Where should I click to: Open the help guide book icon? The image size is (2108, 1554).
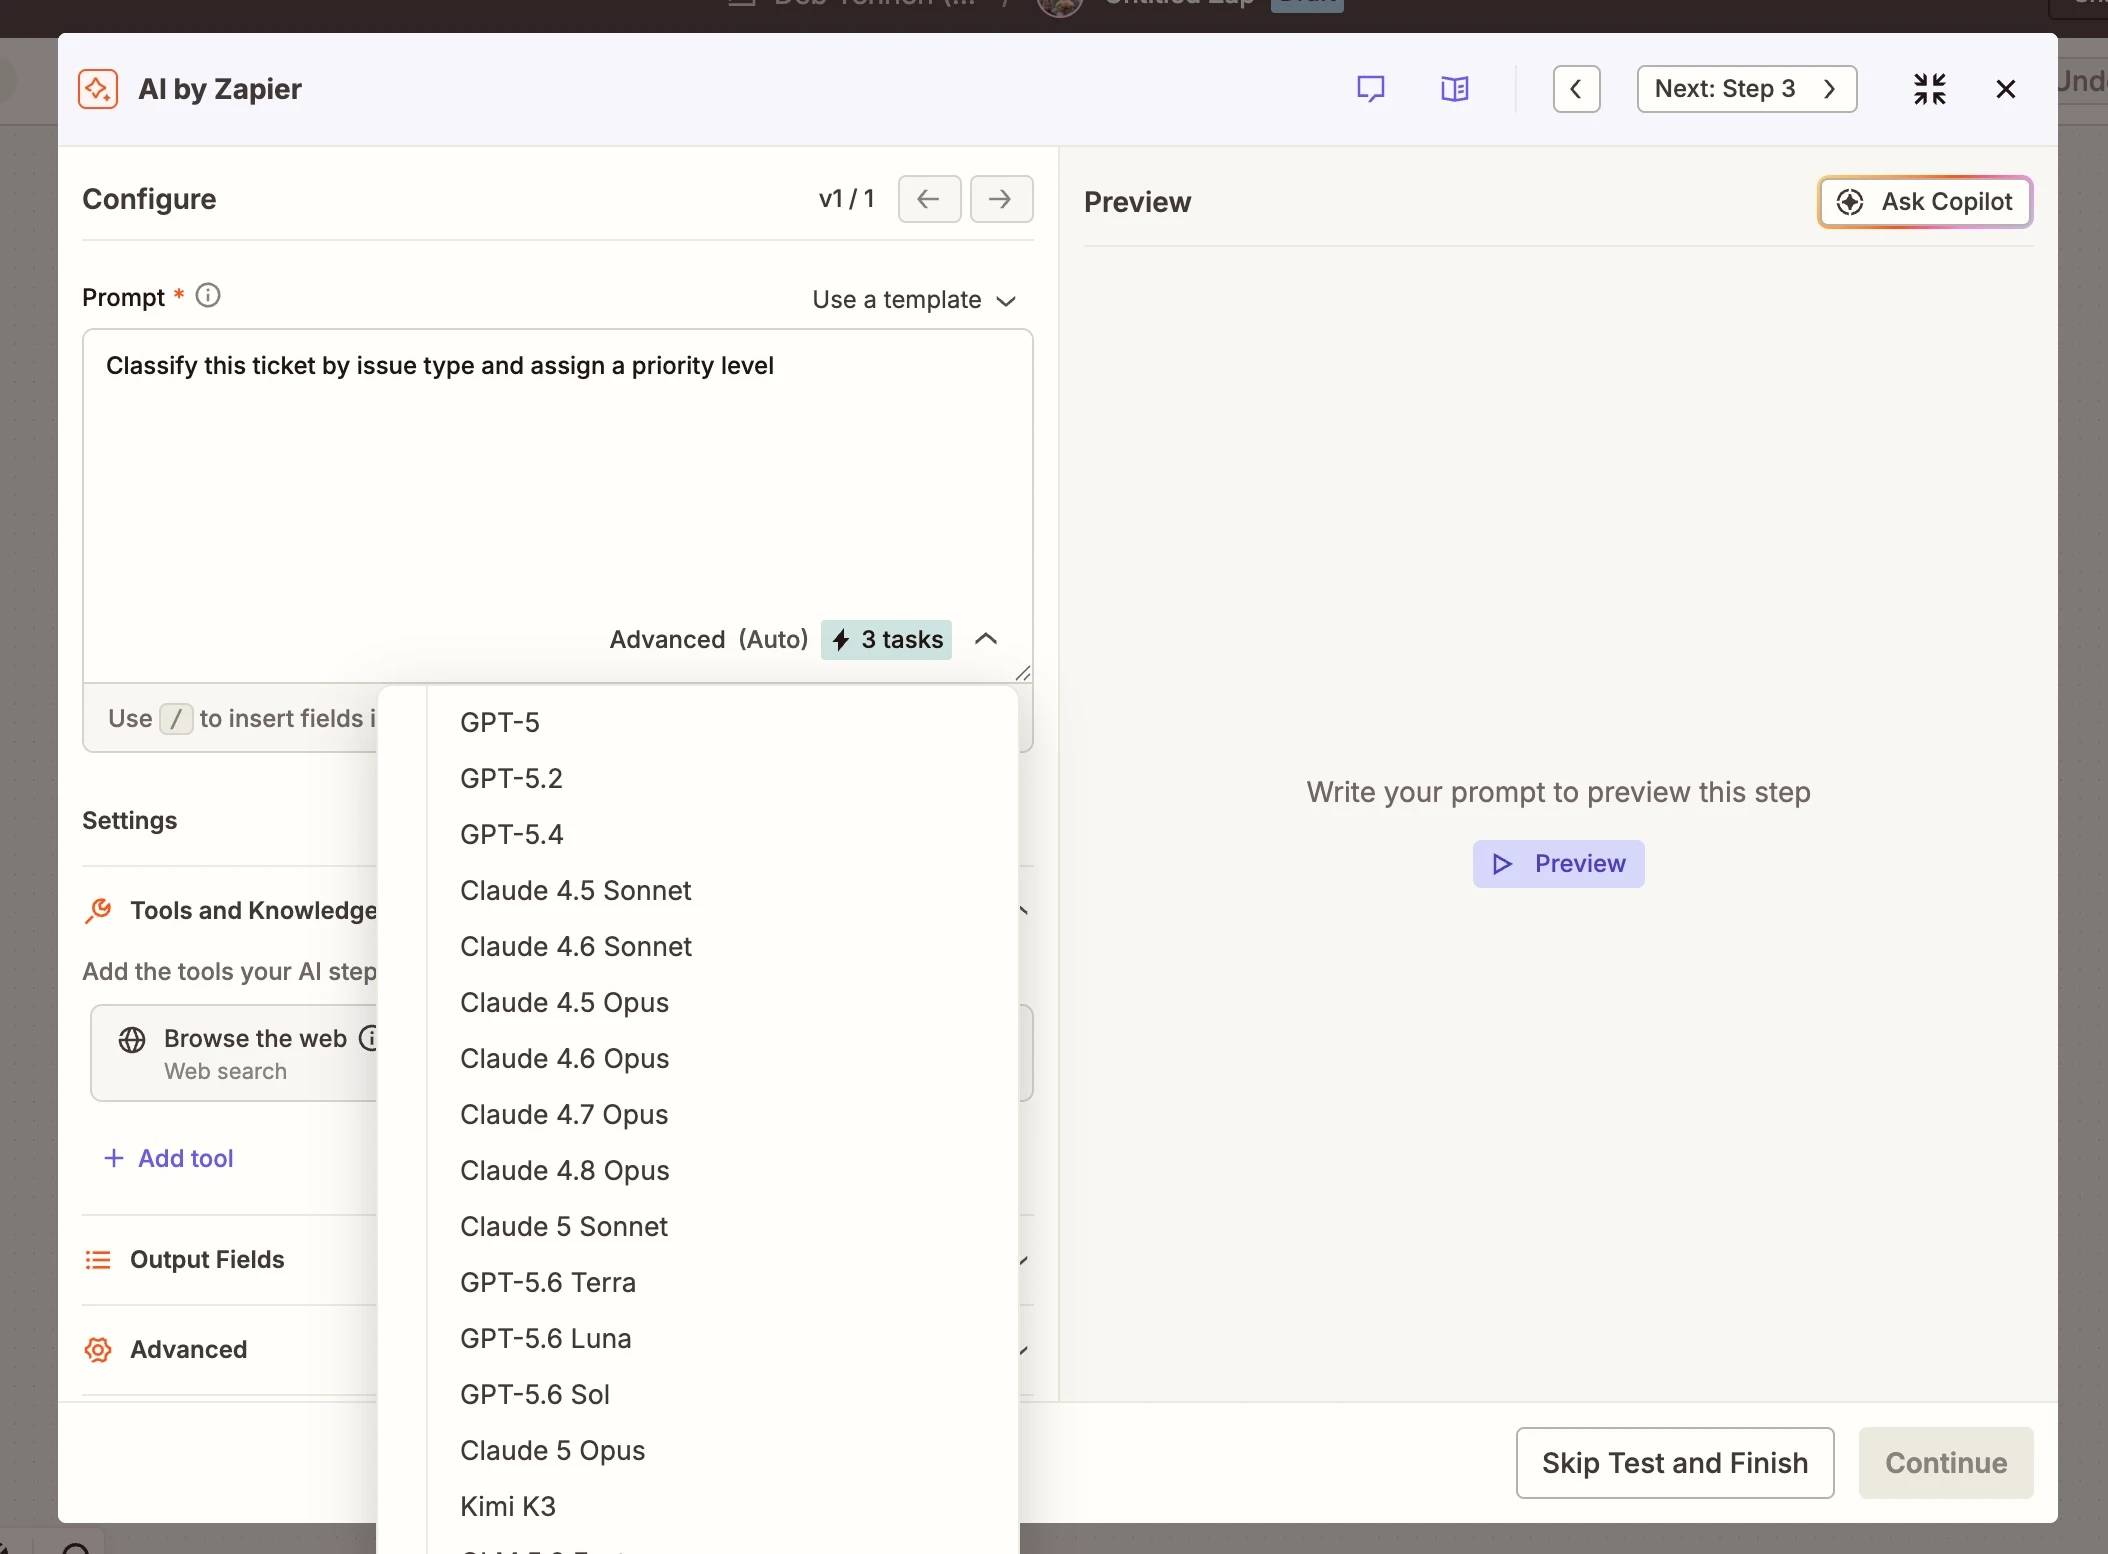pyautogui.click(x=1454, y=89)
